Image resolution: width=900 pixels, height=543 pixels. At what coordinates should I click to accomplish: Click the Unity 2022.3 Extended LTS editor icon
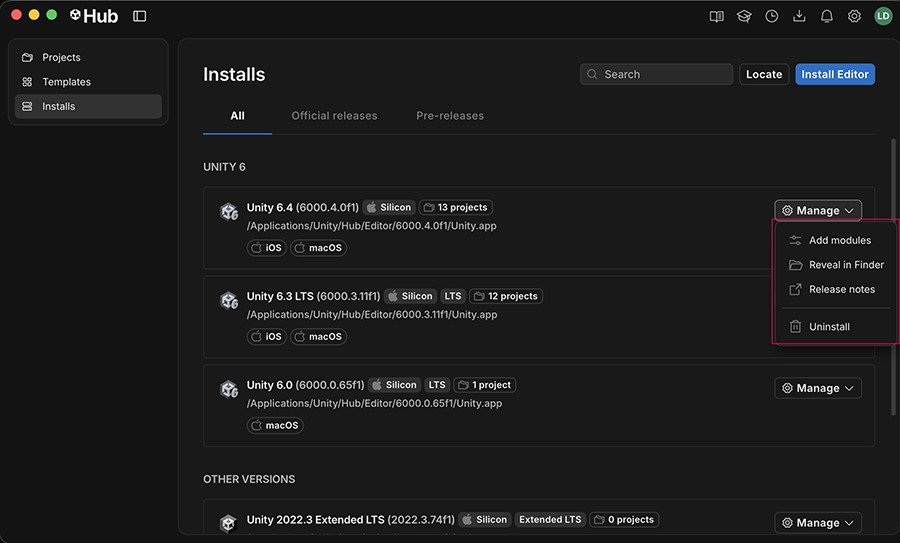pos(228,523)
